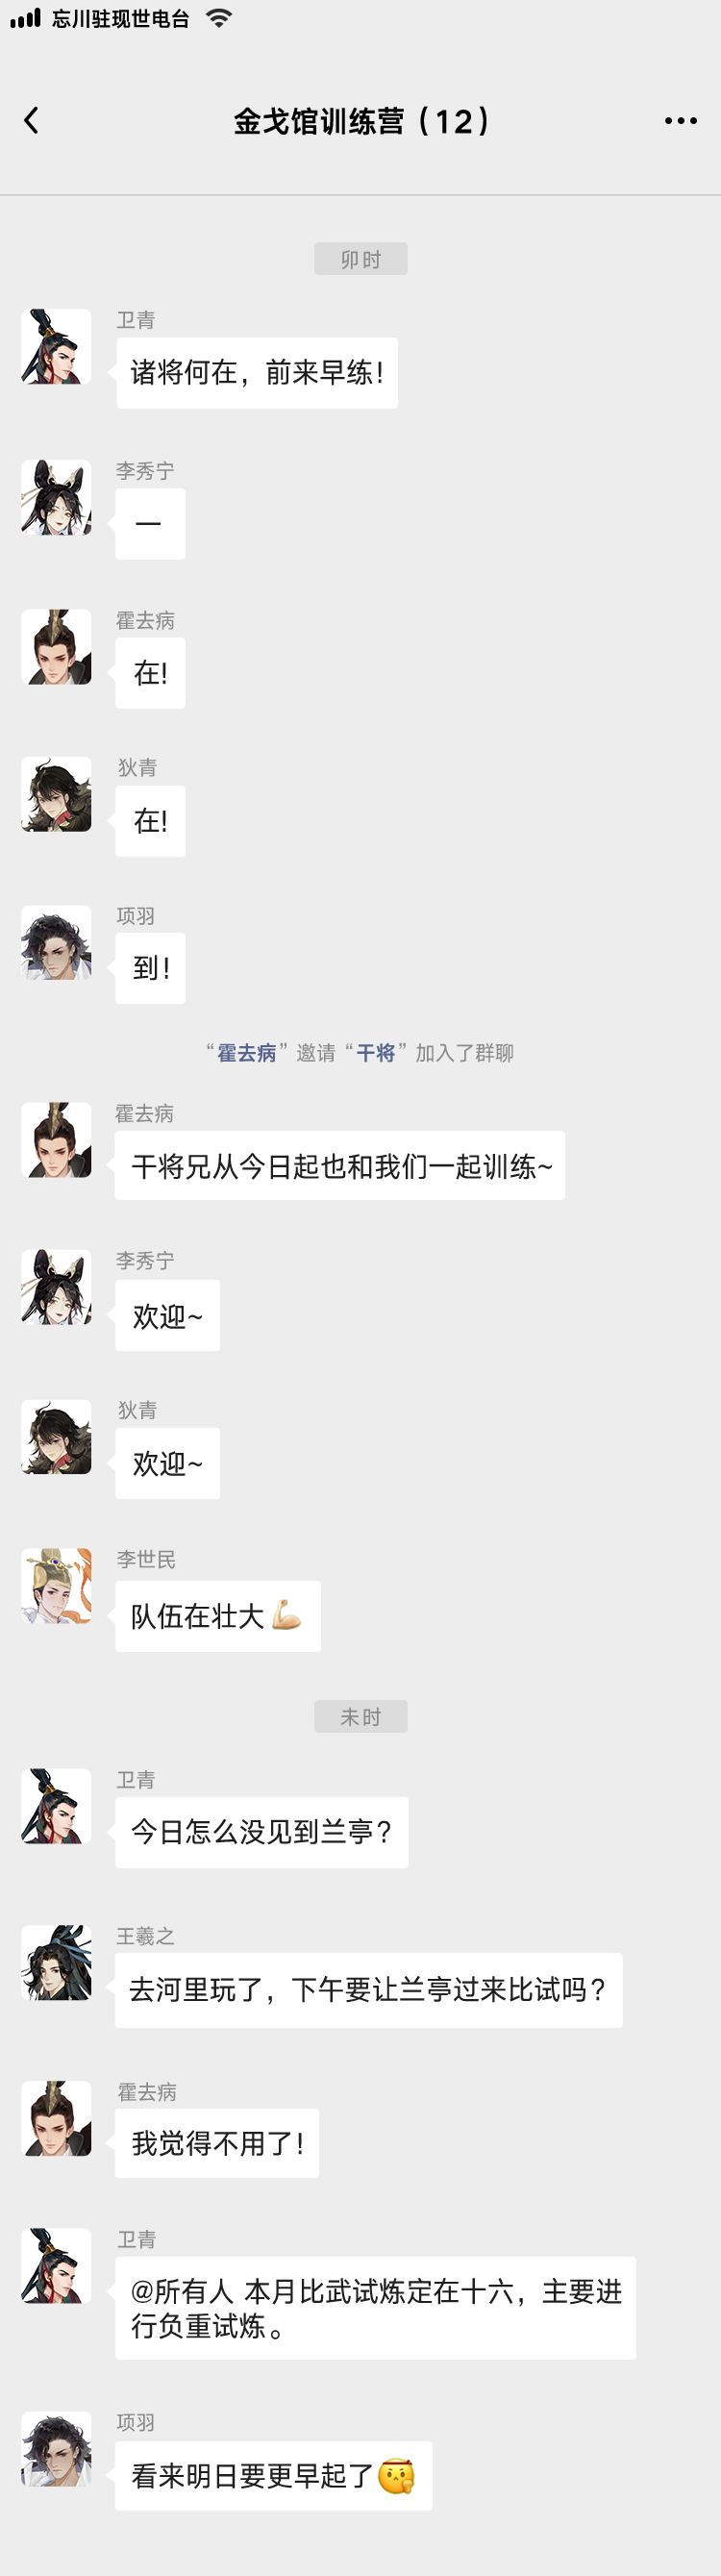
Task: Tap 王羲之's avatar in the chat
Action: coord(56,1962)
